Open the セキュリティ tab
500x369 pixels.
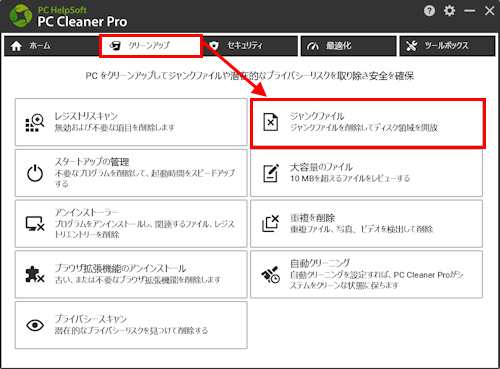pyautogui.click(x=250, y=46)
